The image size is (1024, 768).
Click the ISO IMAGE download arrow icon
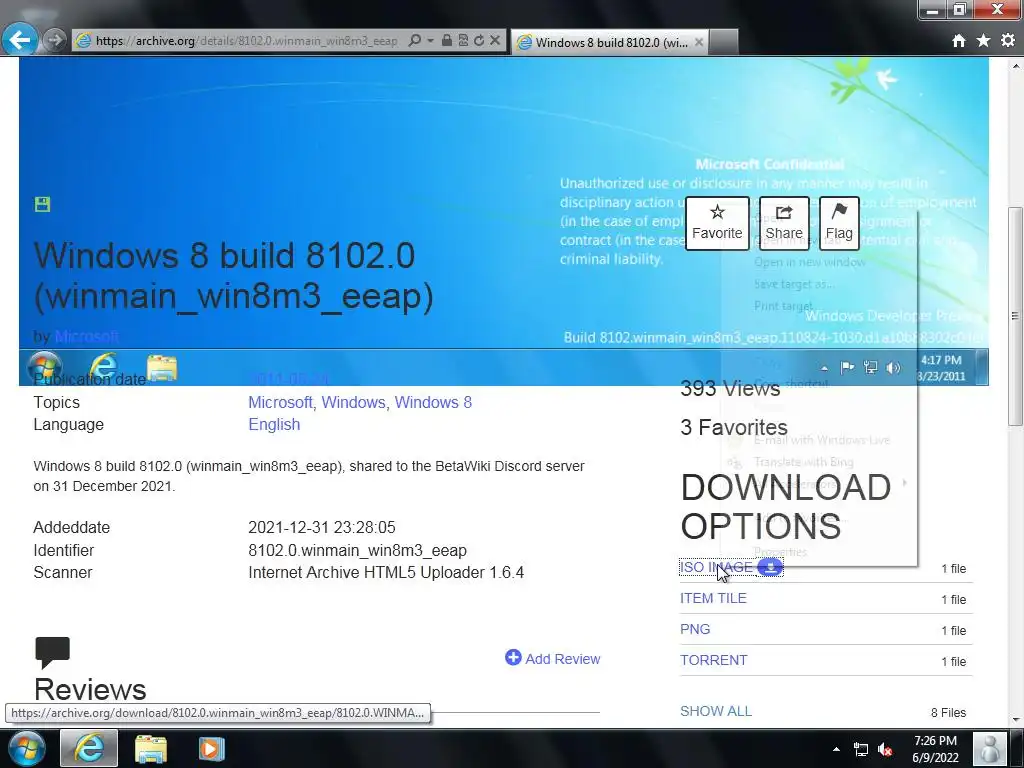pos(771,568)
